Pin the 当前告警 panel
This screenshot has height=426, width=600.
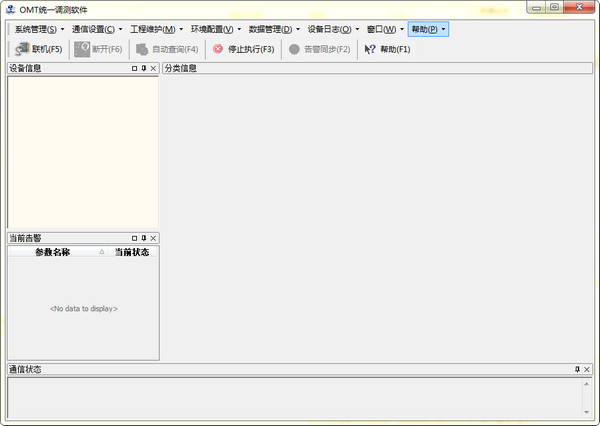144,238
